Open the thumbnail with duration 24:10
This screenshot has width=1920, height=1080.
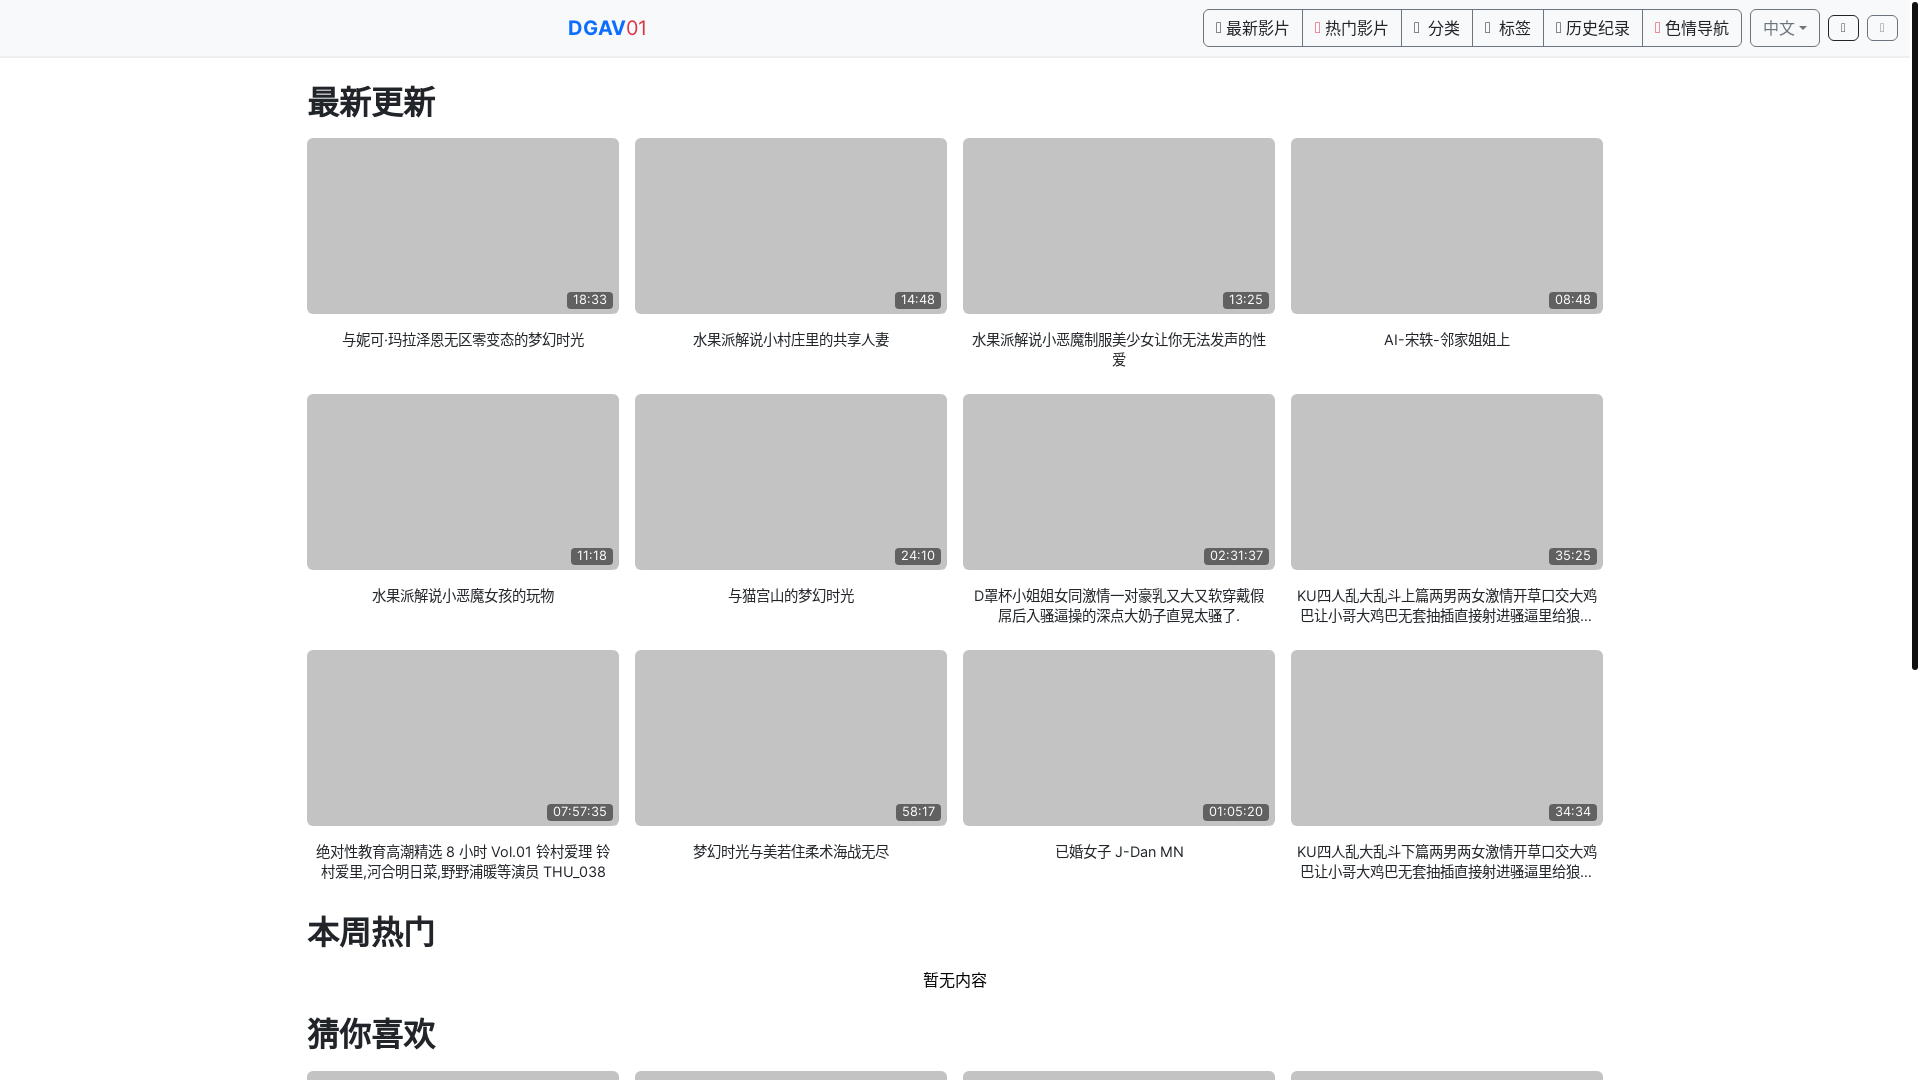point(791,482)
